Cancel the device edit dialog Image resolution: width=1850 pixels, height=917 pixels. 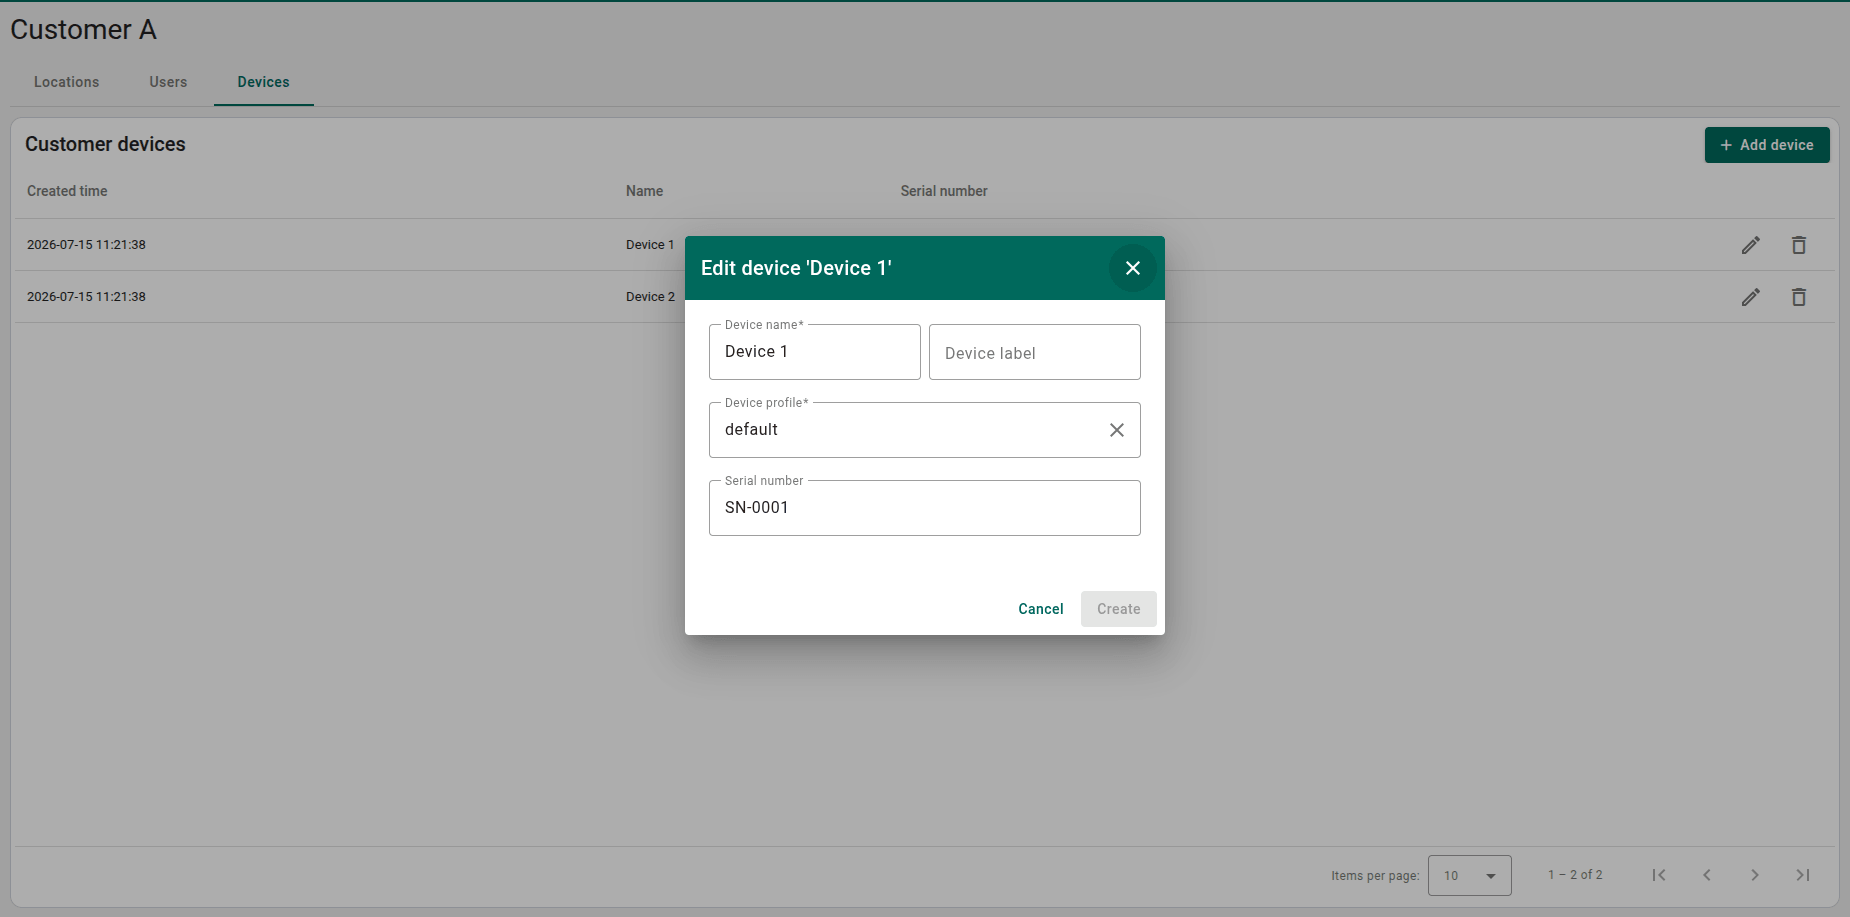click(x=1041, y=609)
